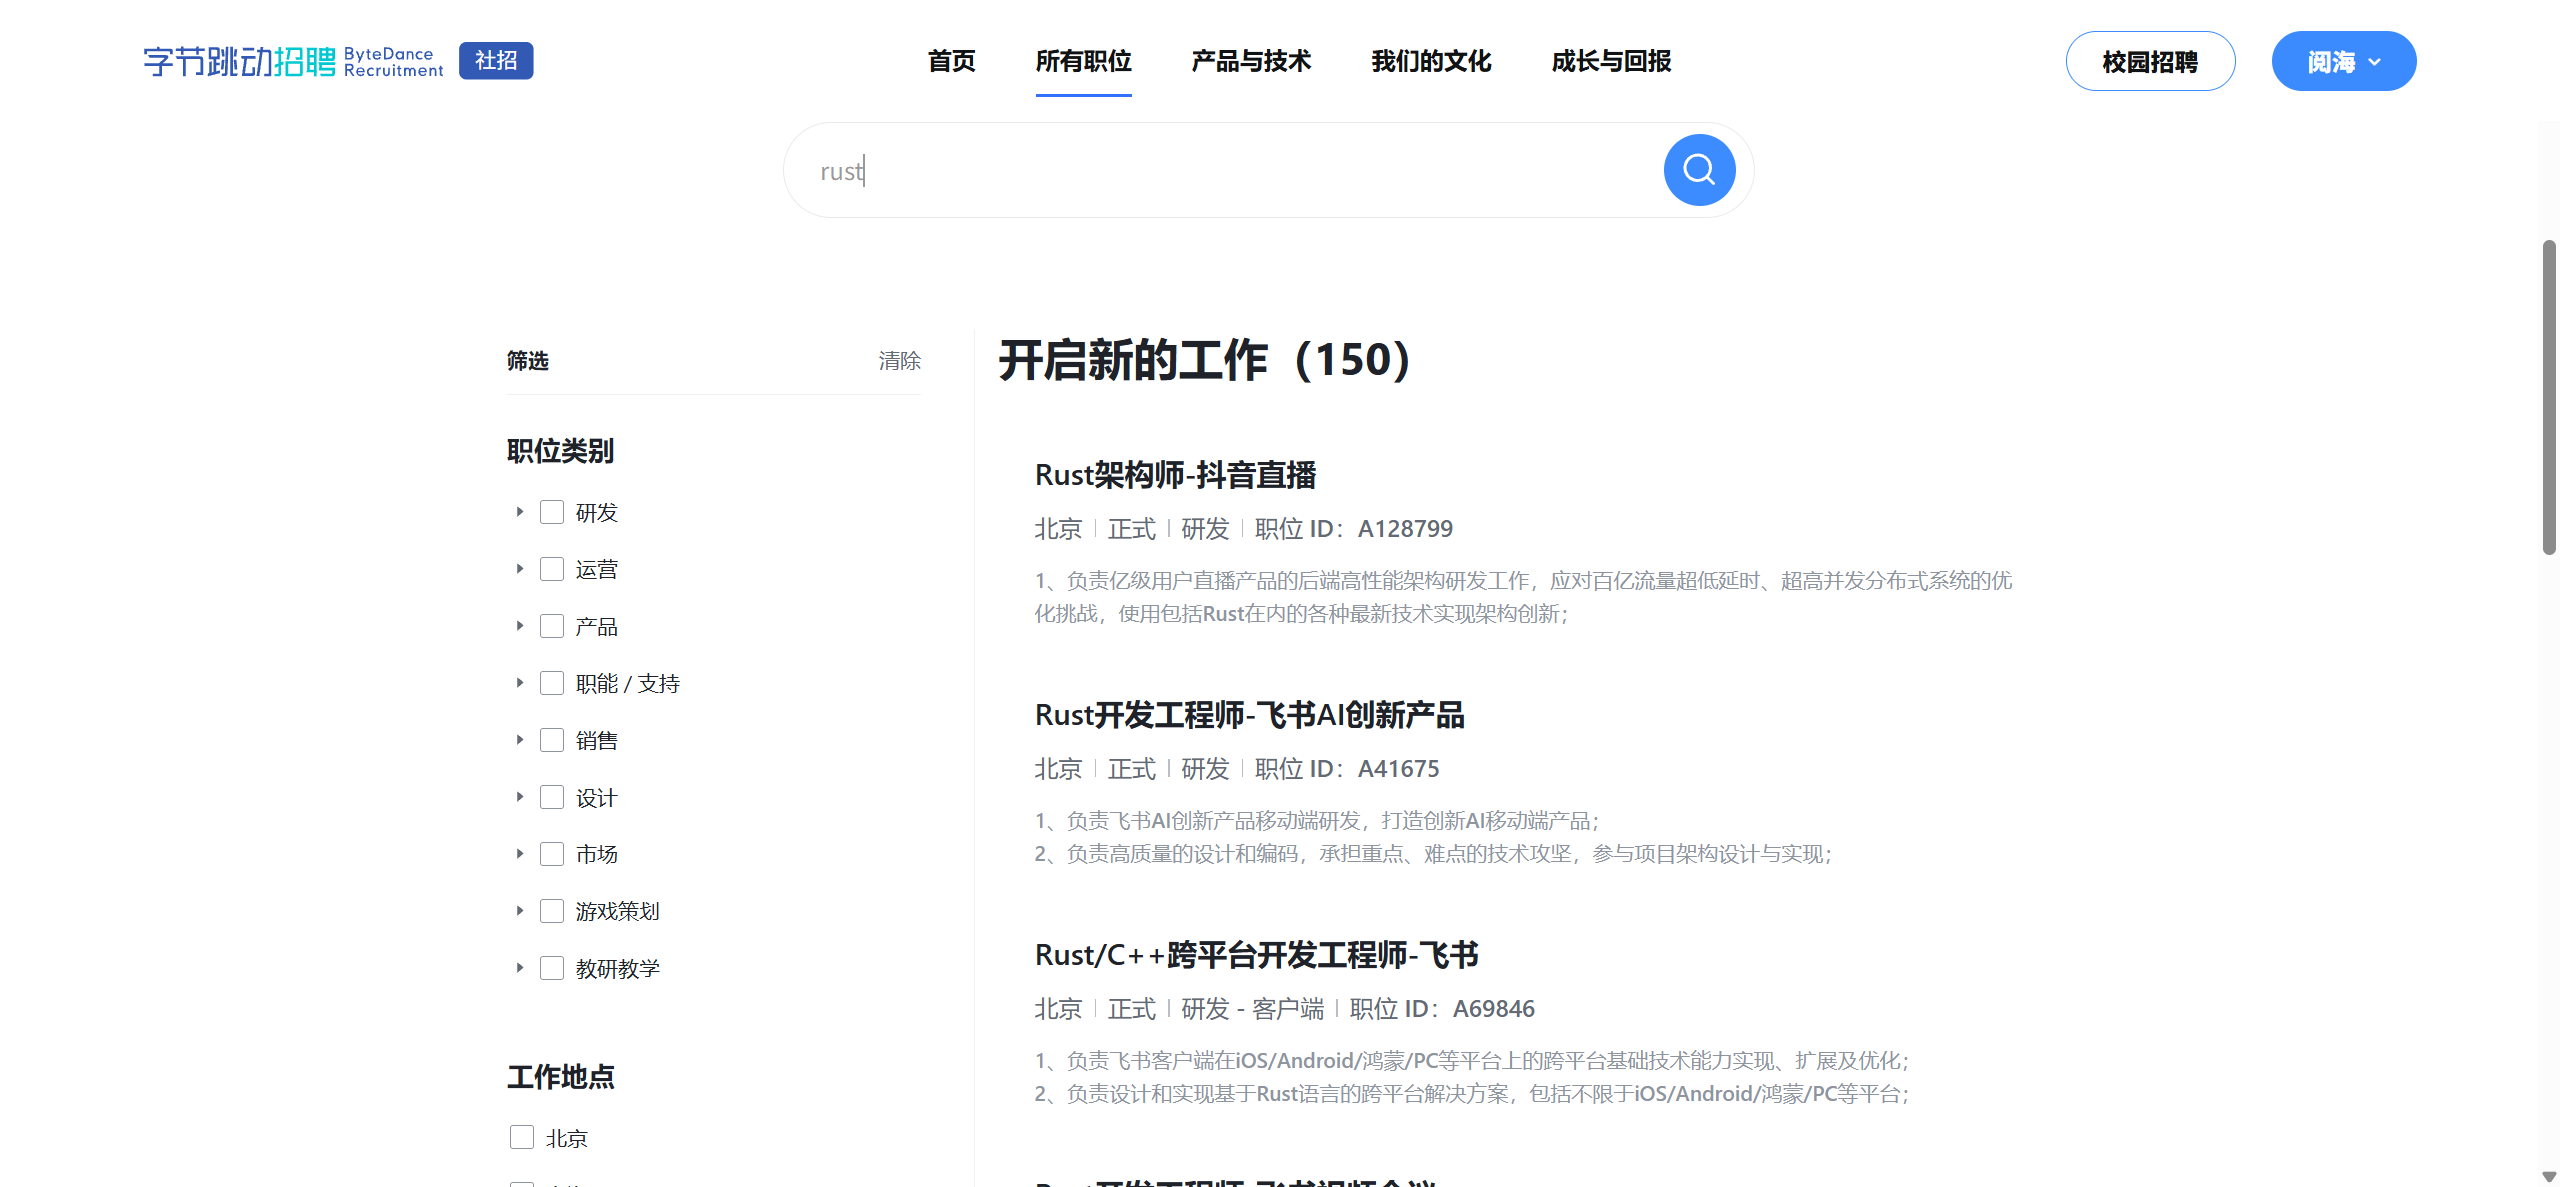Expand the 游戏策划 category tree arrow

[x=519, y=911]
